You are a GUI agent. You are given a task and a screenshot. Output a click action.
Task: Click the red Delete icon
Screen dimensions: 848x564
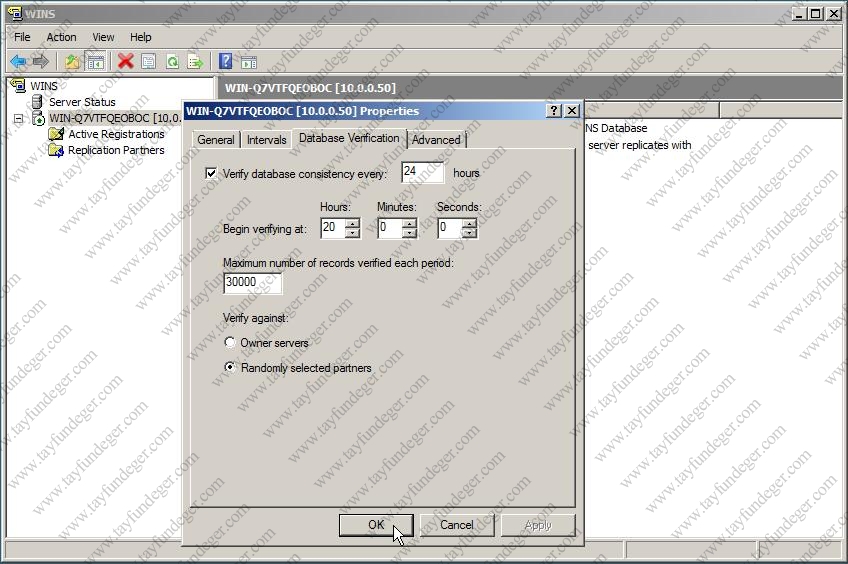125,61
